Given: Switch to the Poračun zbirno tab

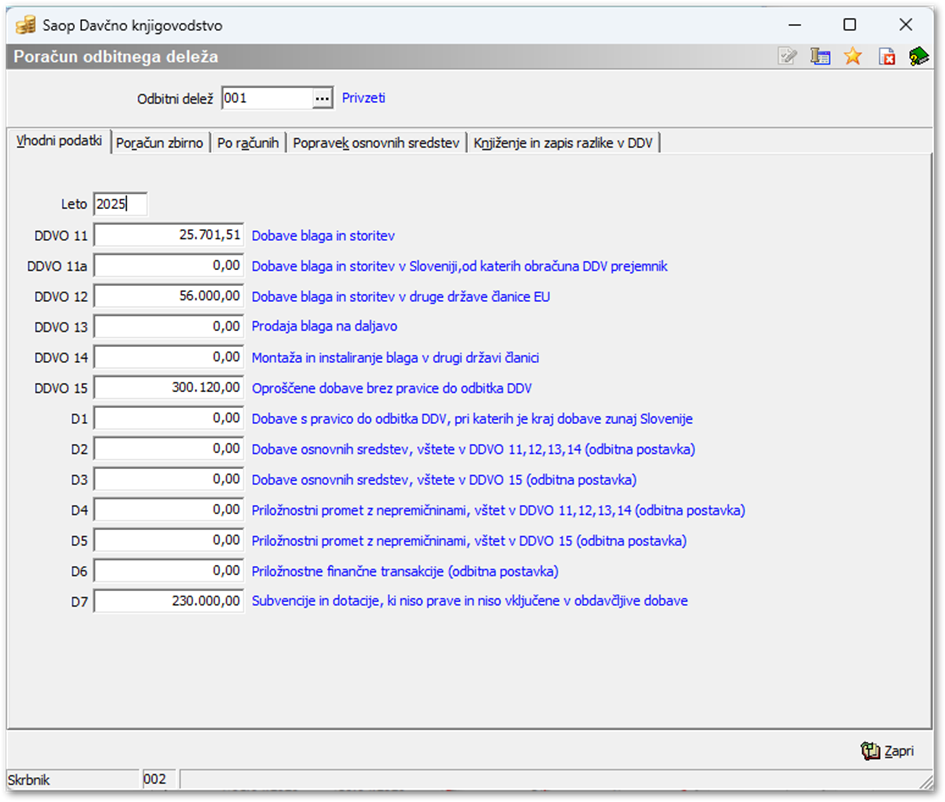Looking at the screenshot, I should click(160, 143).
